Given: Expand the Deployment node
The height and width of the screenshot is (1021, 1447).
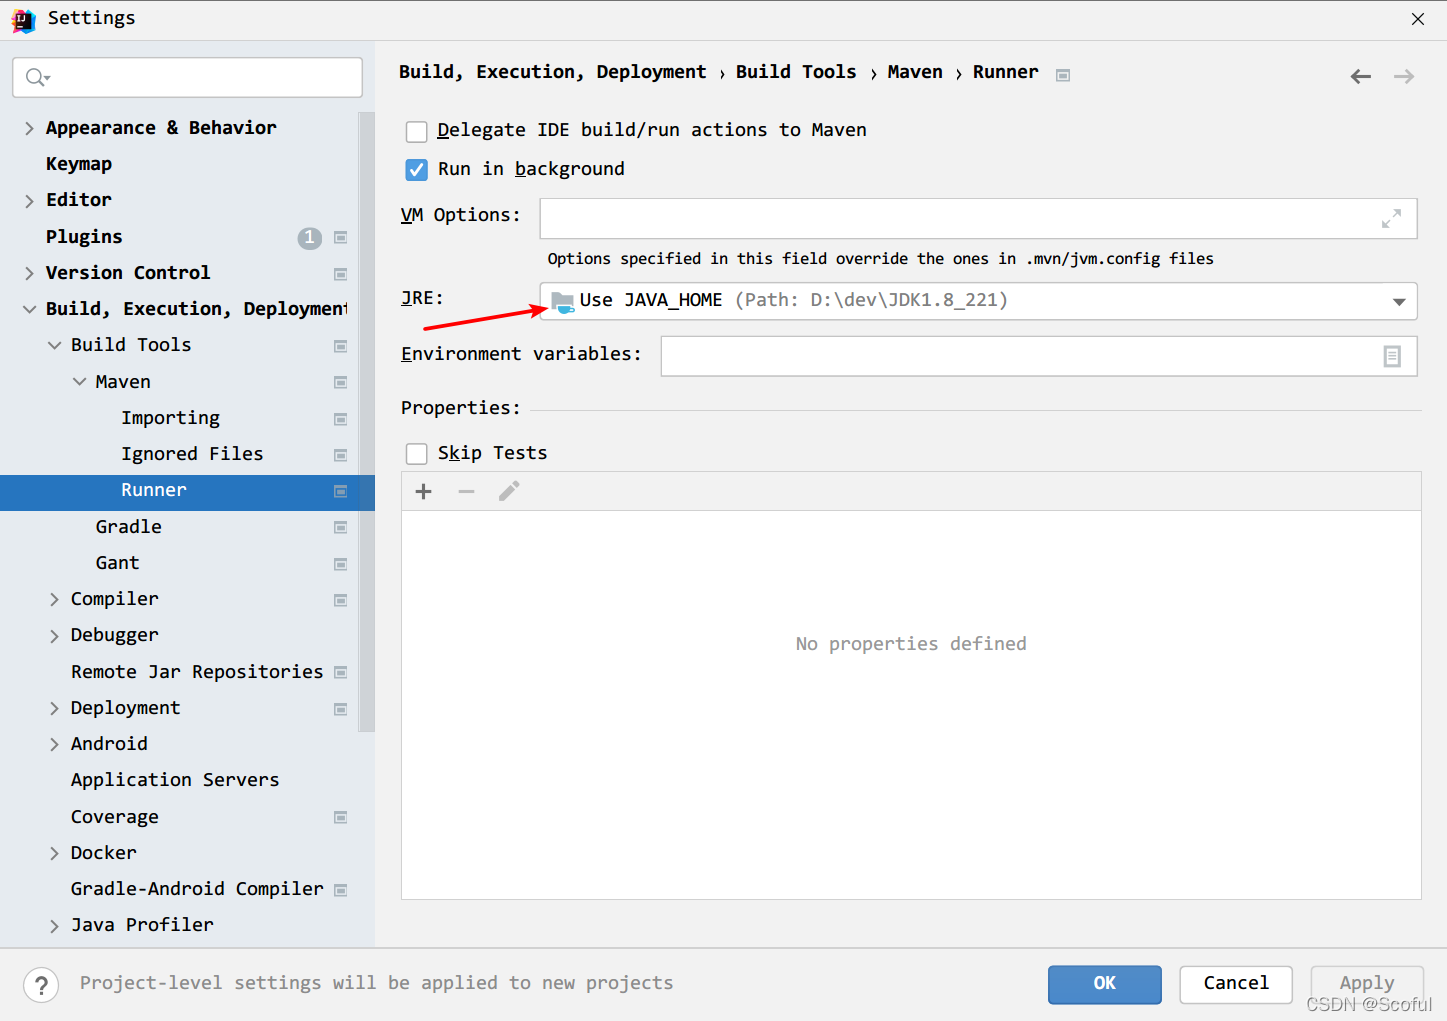Looking at the screenshot, I should (54, 708).
